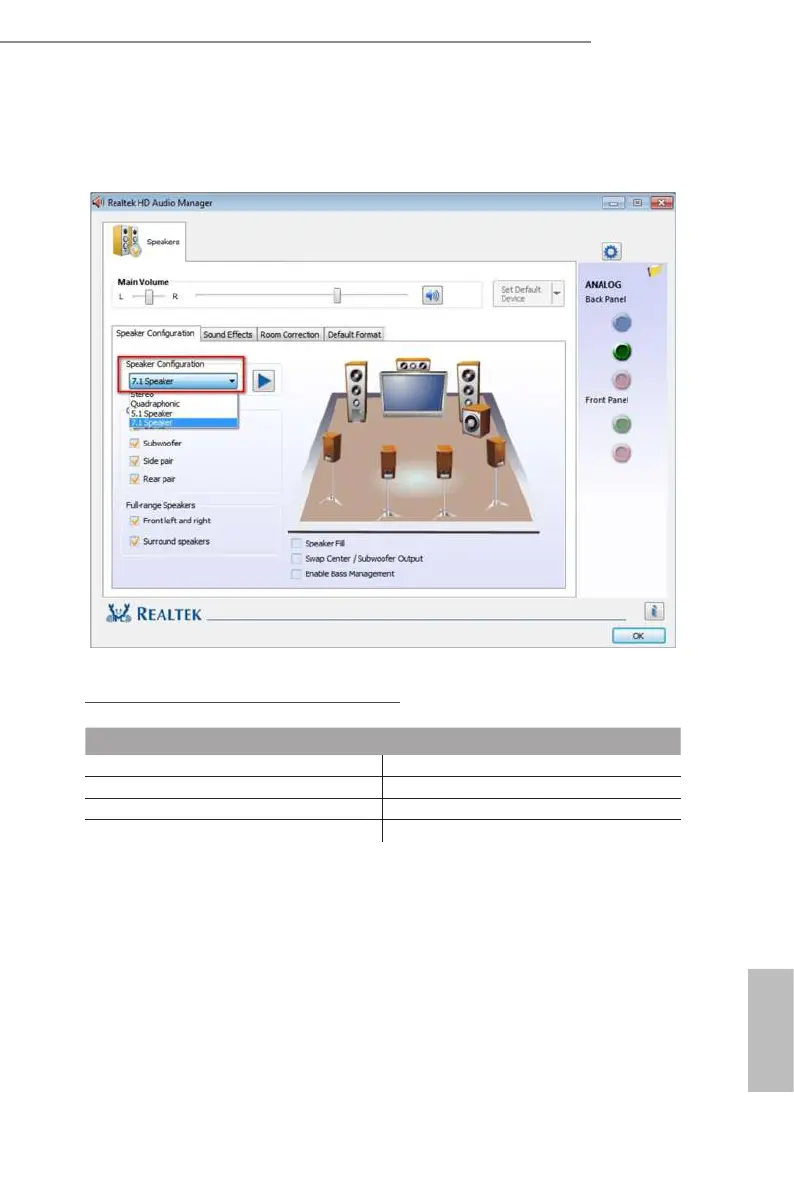Check Enable Bass Management
Screen dimensions: 794x1191
click(x=296, y=574)
